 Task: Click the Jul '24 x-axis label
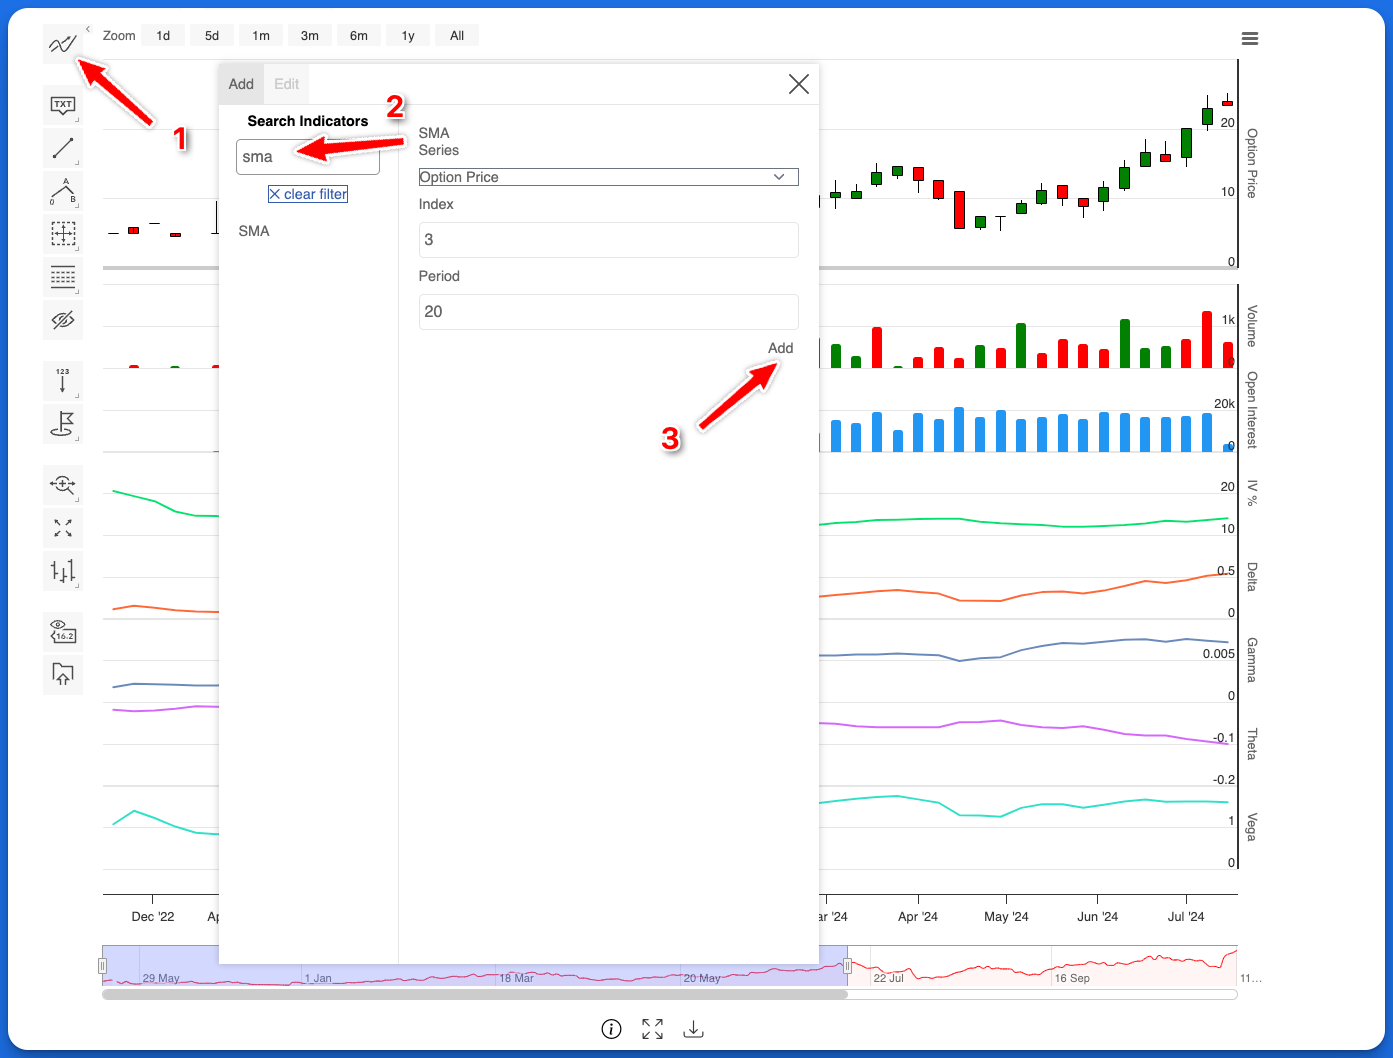(1186, 917)
